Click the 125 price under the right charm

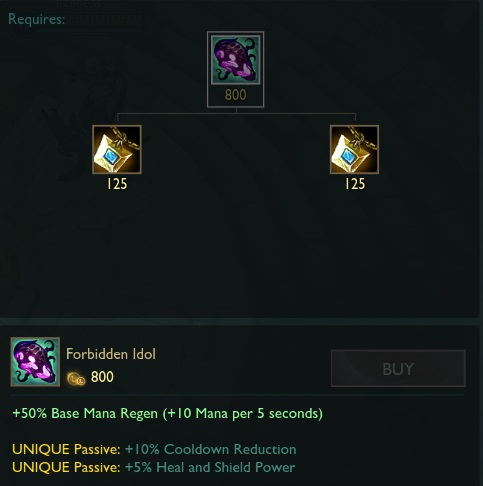coord(355,184)
